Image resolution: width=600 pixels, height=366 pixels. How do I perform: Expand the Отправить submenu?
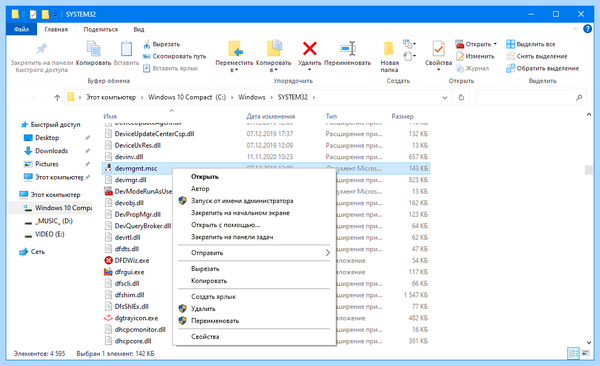tap(254, 253)
